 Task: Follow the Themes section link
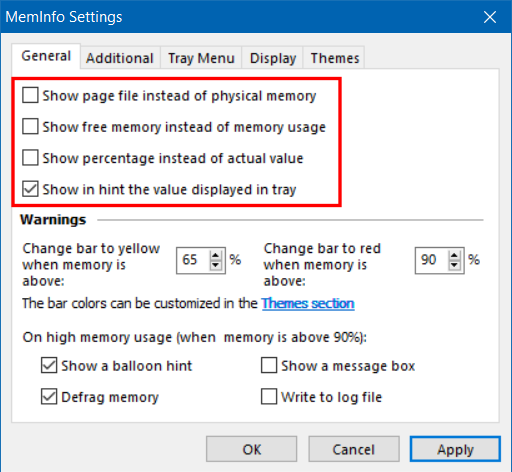(x=308, y=303)
